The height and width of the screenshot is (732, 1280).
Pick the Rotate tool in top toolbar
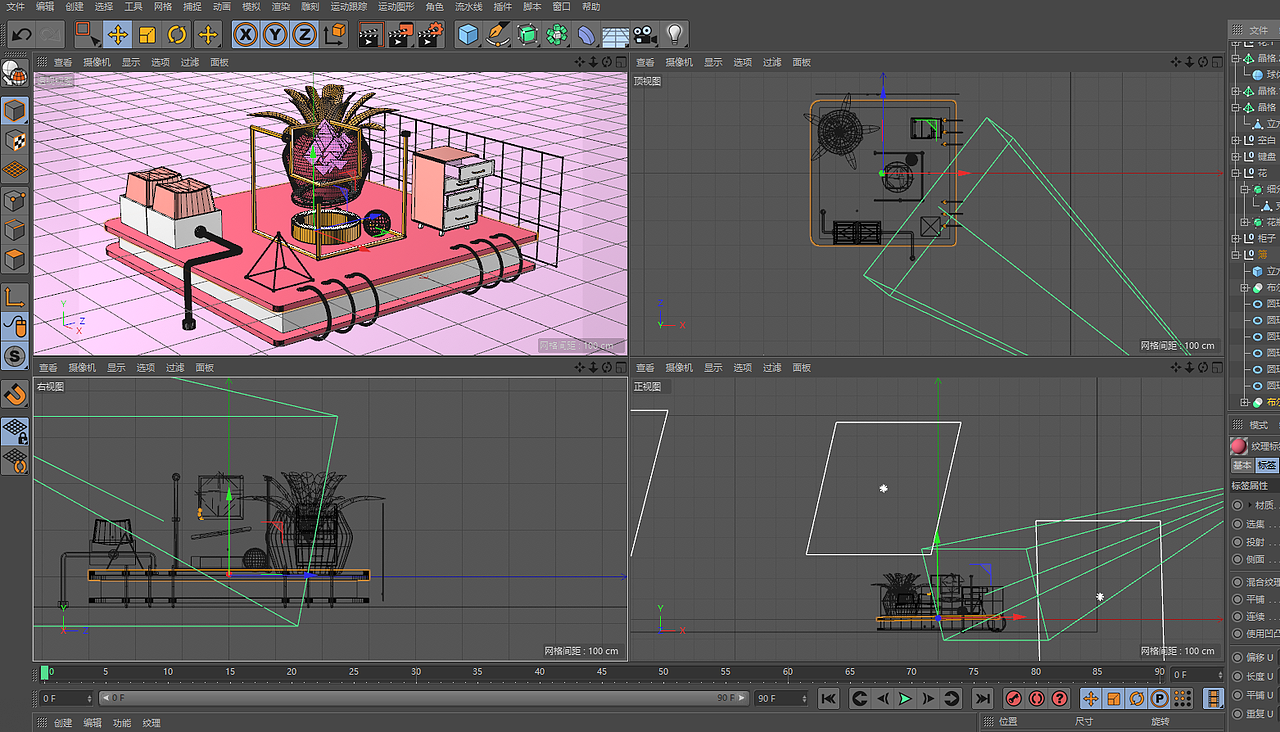177,35
